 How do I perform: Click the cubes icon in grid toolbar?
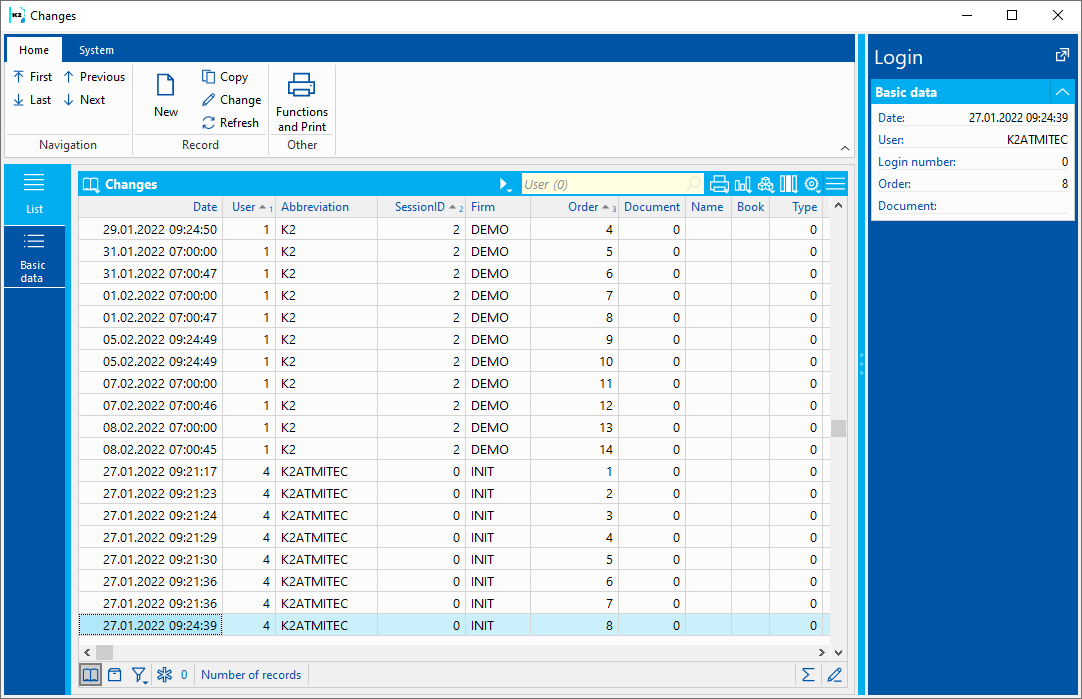click(x=766, y=184)
